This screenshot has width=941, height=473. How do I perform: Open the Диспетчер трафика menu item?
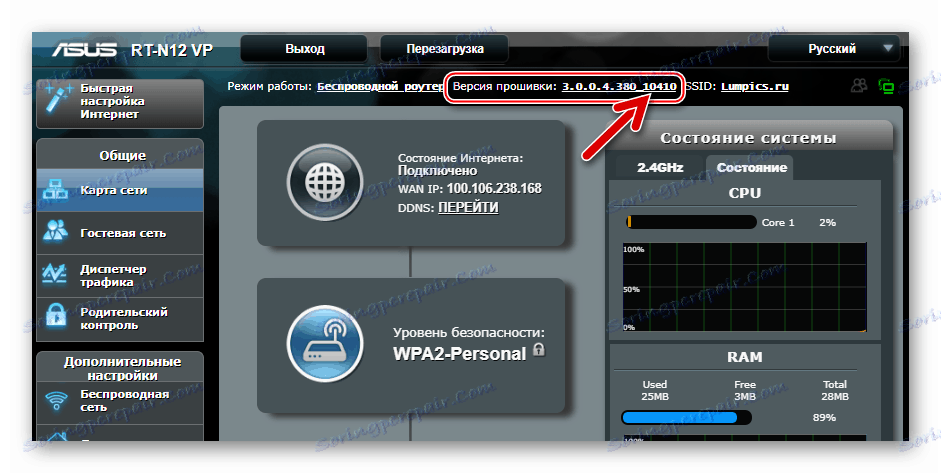pyautogui.click(x=120, y=276)
